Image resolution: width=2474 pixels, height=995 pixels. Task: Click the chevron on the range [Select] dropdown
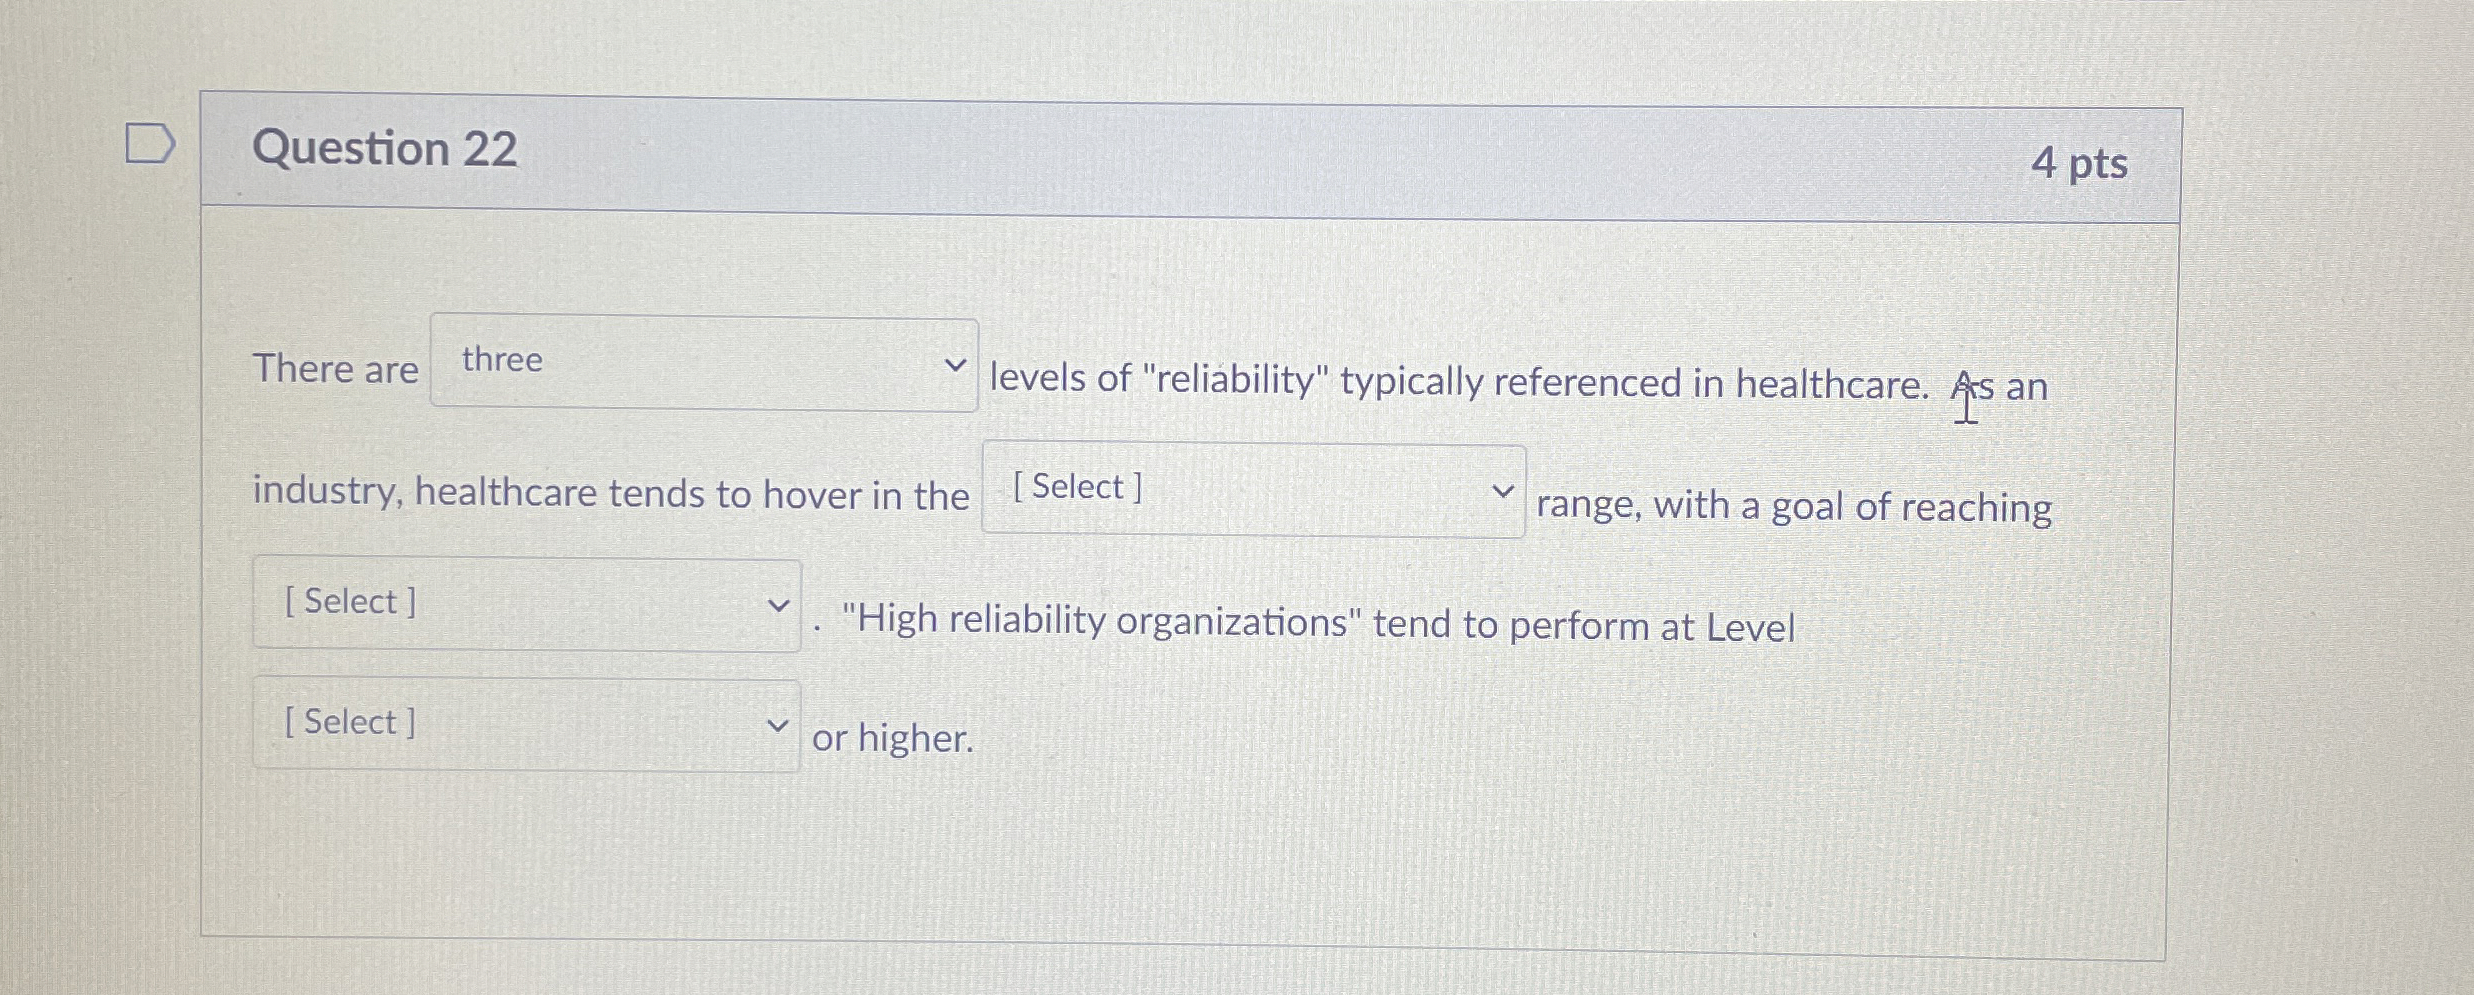1503,490
